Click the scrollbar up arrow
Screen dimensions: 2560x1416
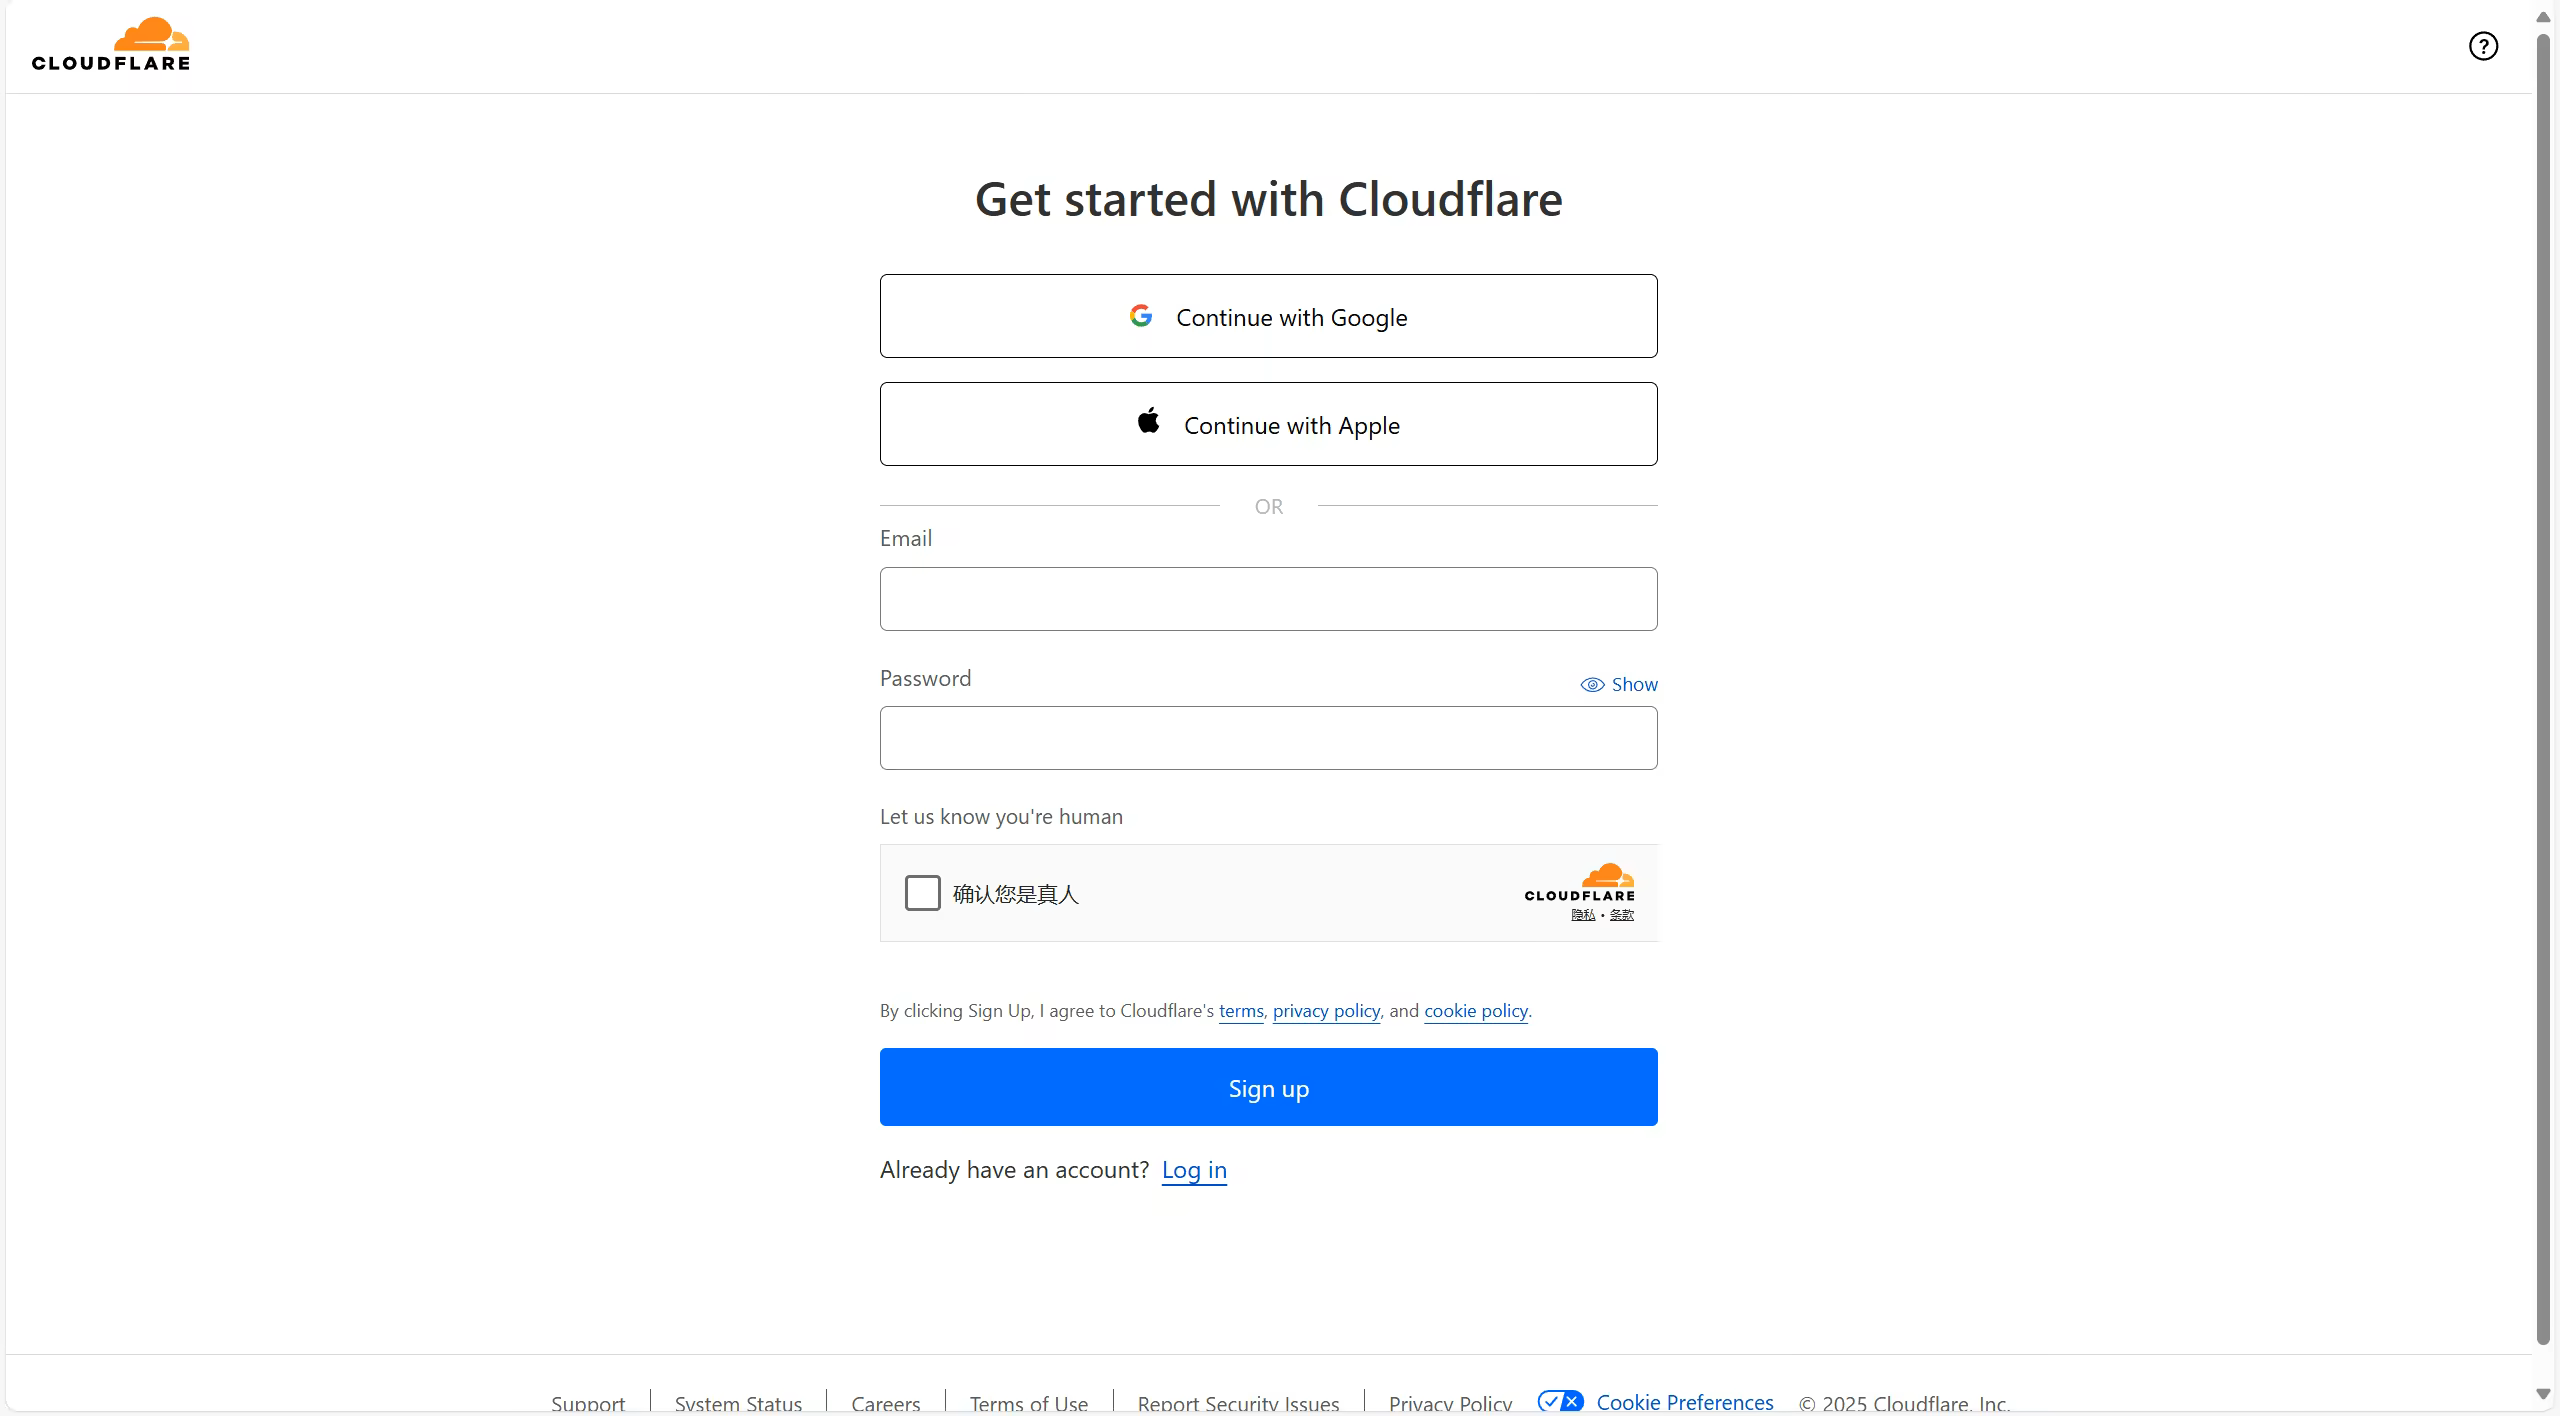(x=2543, y=17)
